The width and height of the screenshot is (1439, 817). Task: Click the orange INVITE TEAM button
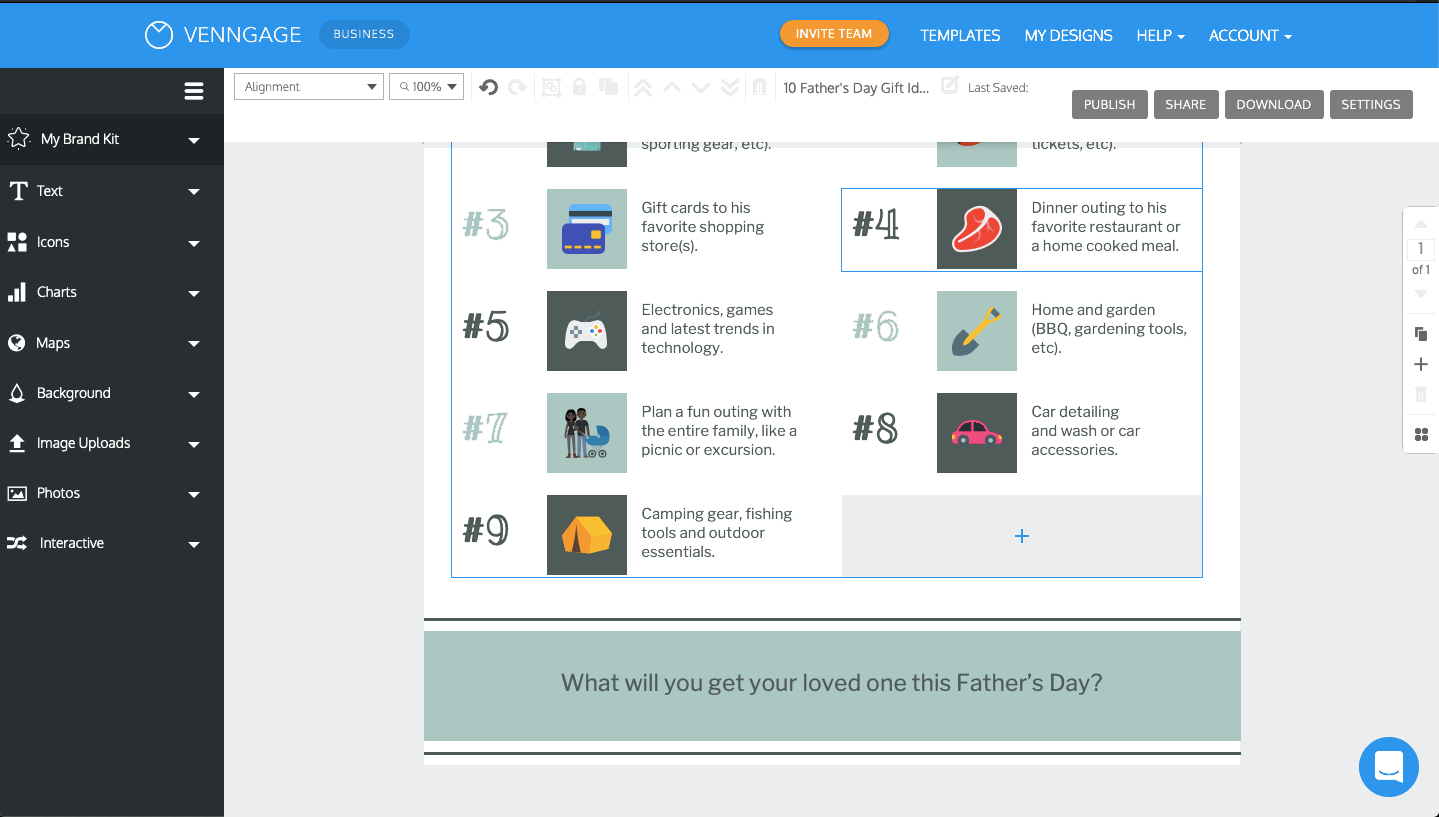pyautogui.click(x=833, y=33)
